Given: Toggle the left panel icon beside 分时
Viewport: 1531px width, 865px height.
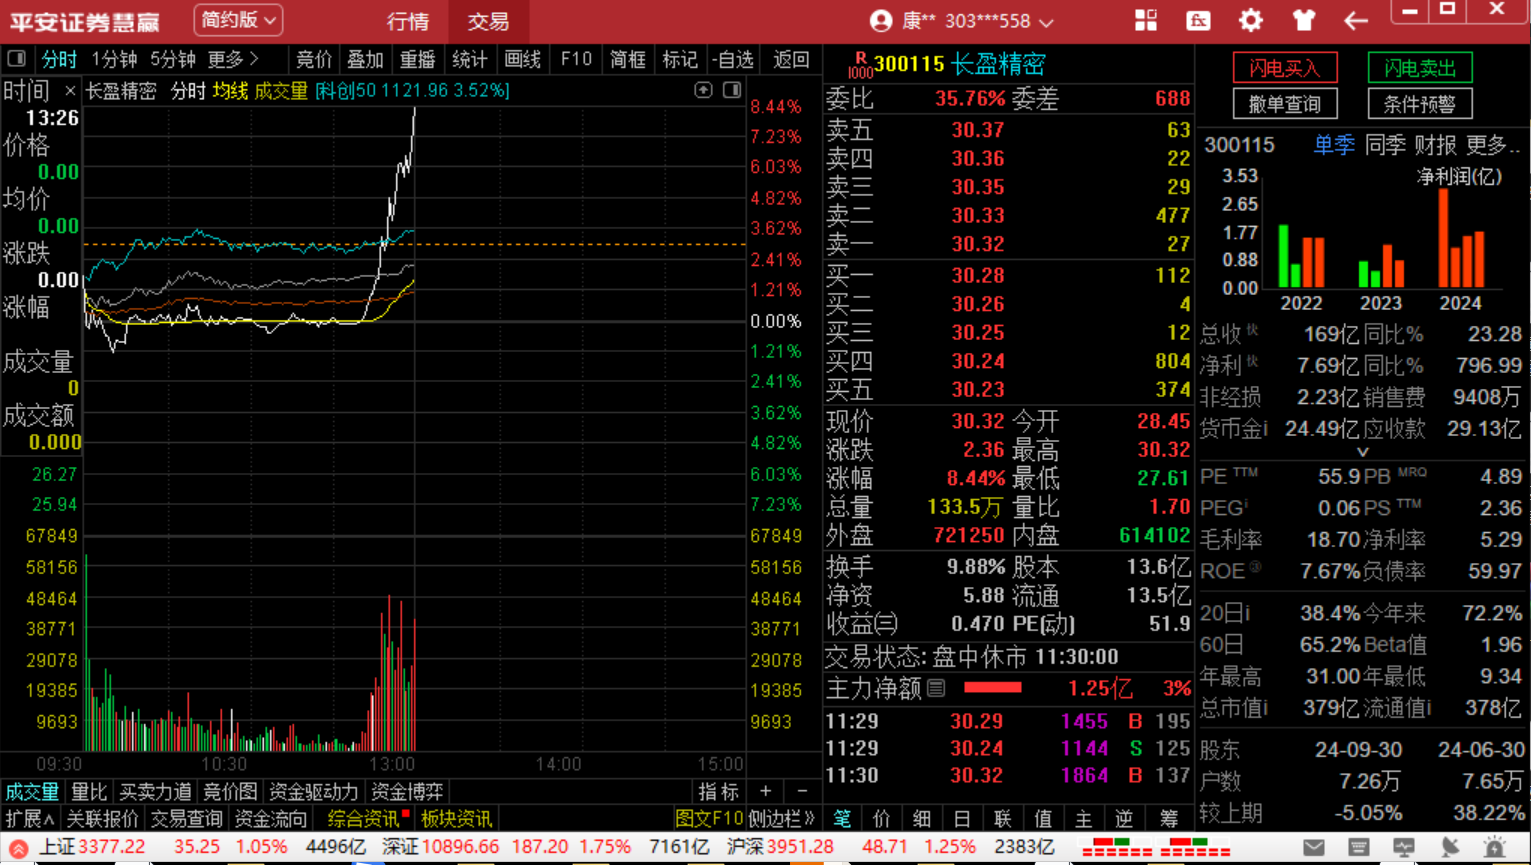Looking at the screenshot, I should pos(16,60).
